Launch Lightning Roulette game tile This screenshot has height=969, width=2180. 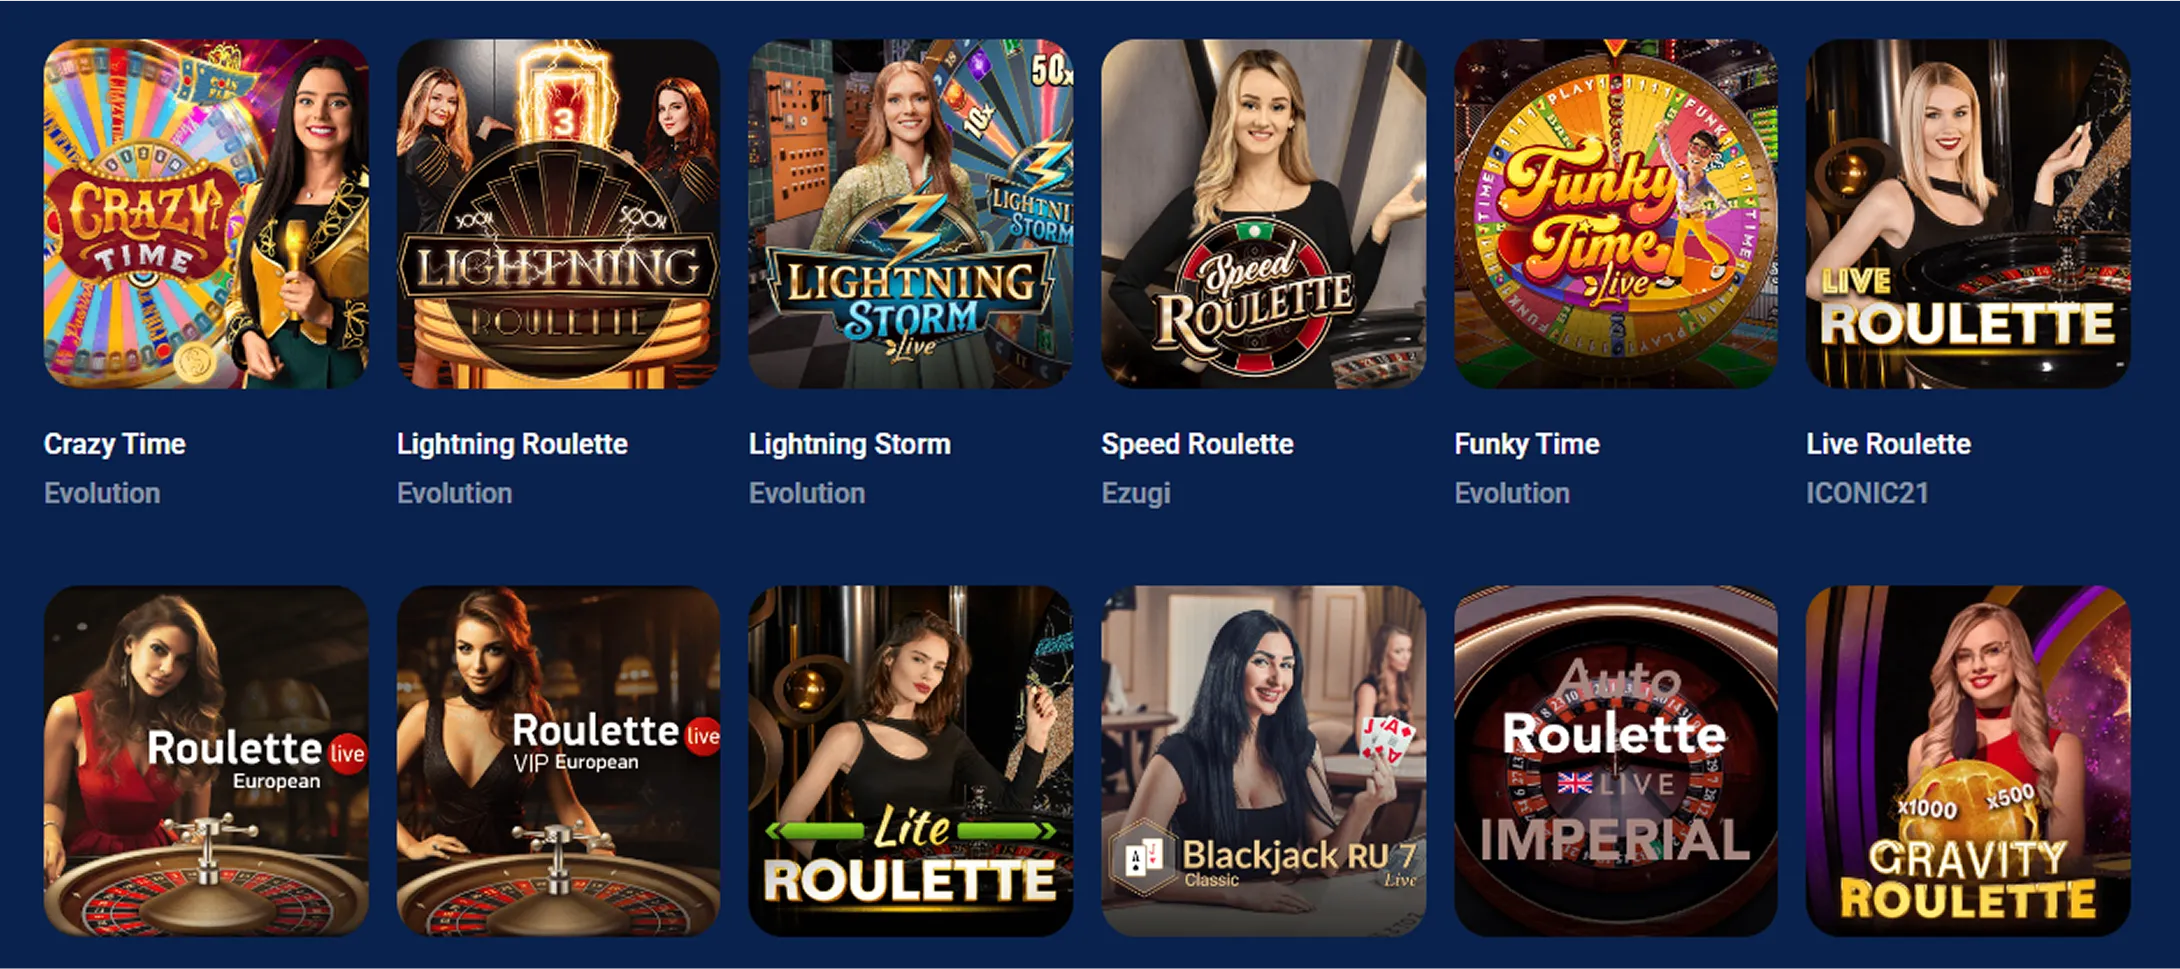pos(558,214)
